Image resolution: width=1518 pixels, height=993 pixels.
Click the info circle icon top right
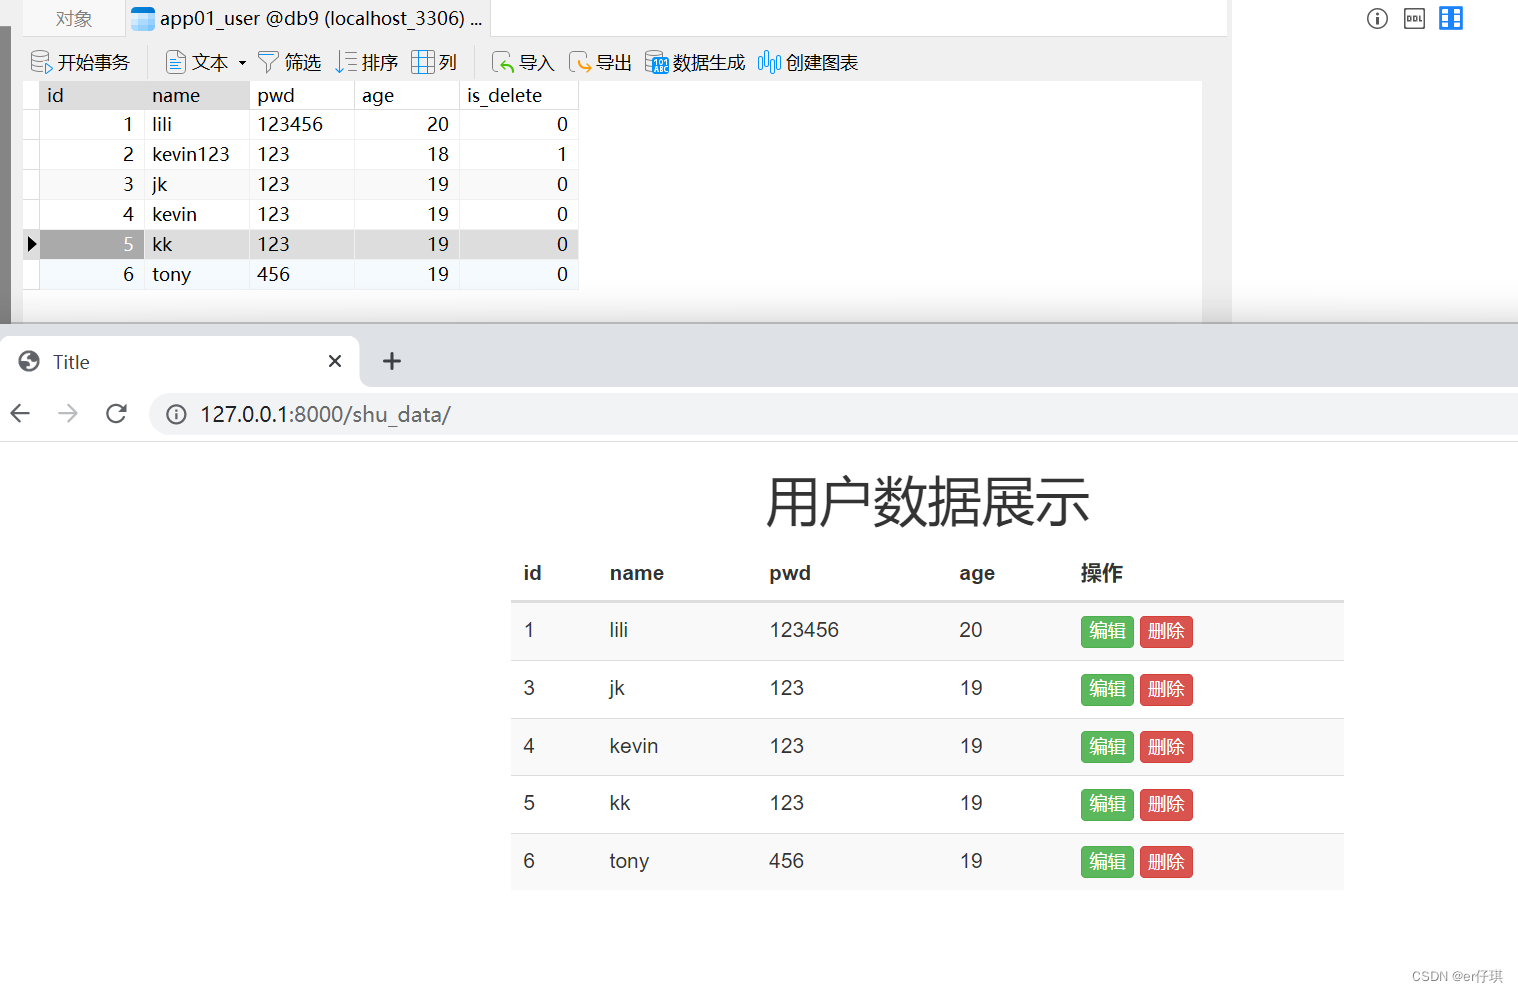pos(1377,18)
